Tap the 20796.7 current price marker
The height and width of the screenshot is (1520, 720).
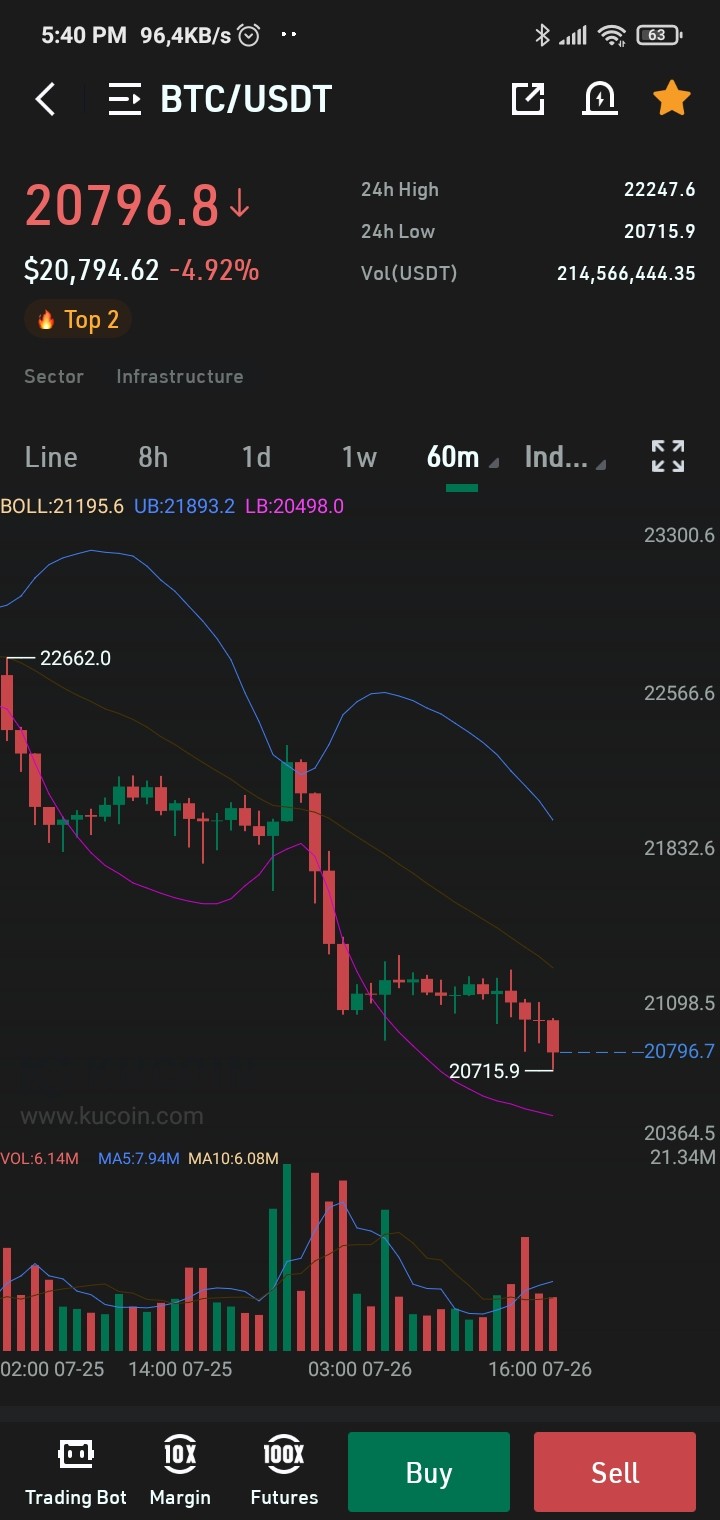tap(680, 1051)
